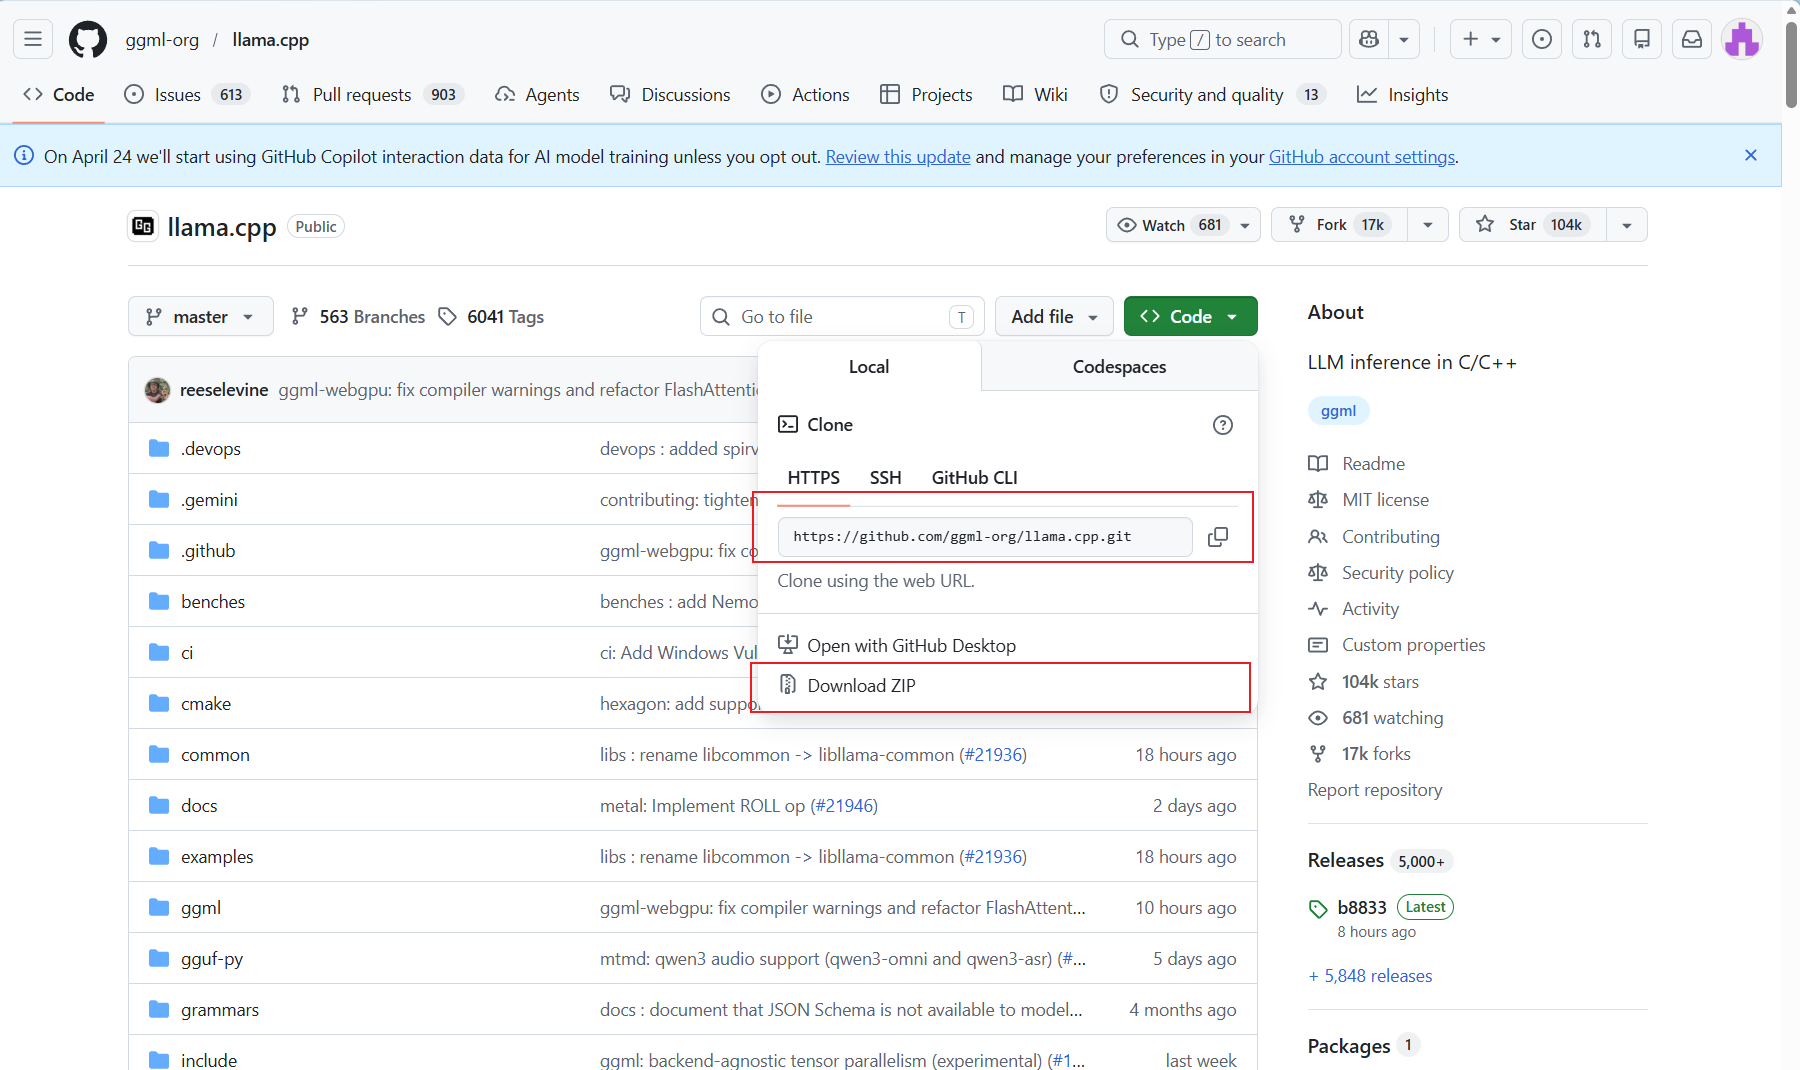Open Copilot chat icon in header
1800x1070 pixels.
1369,39
